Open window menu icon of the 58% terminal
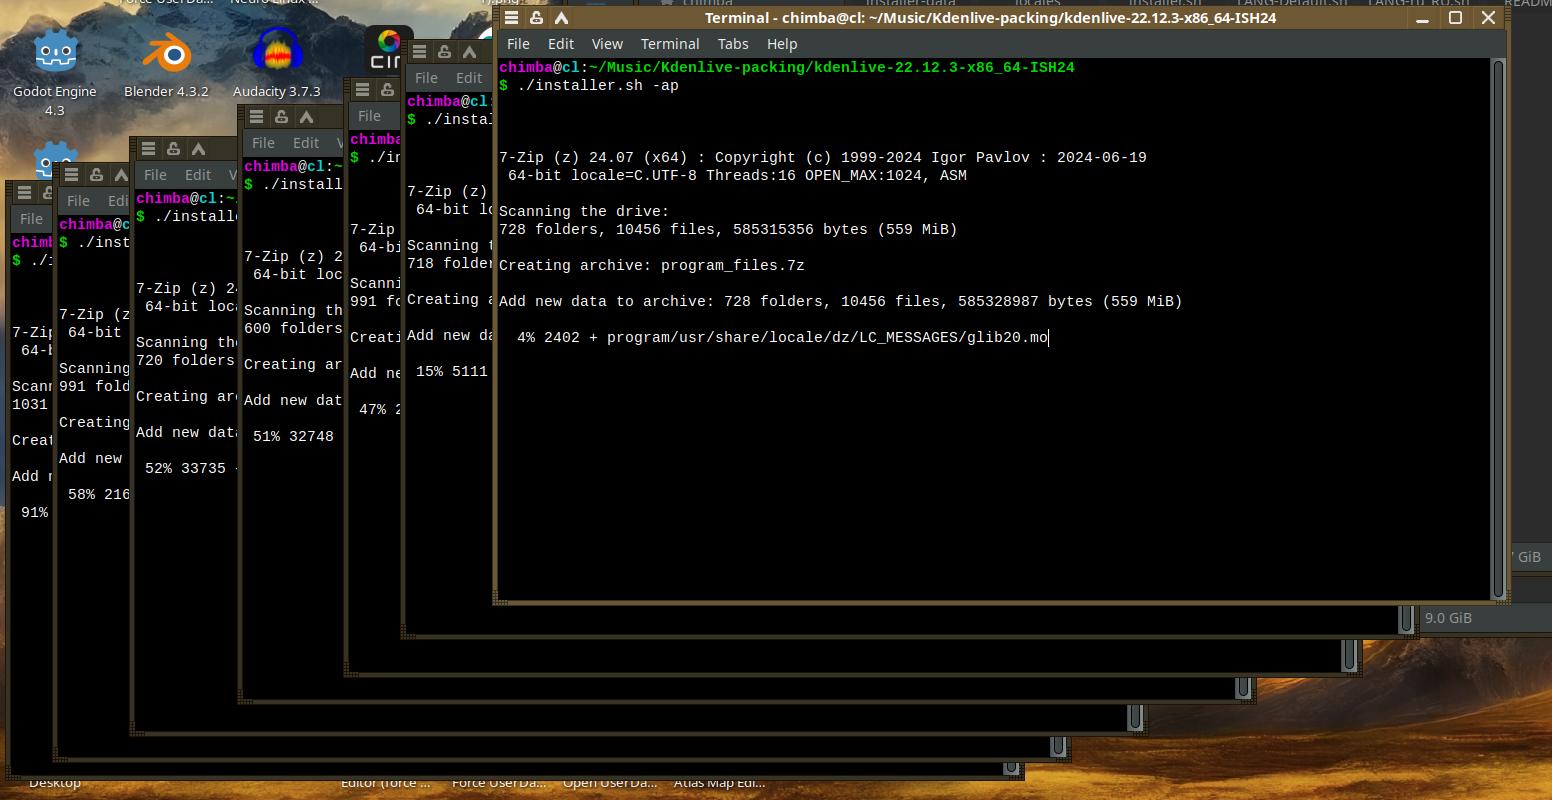This screenshot has height=800, width=1552. (71, 175)
